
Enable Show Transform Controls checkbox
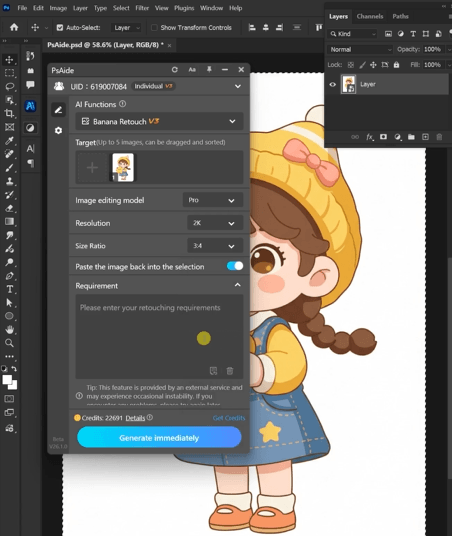pyautogui.click(x=154, y=28)
